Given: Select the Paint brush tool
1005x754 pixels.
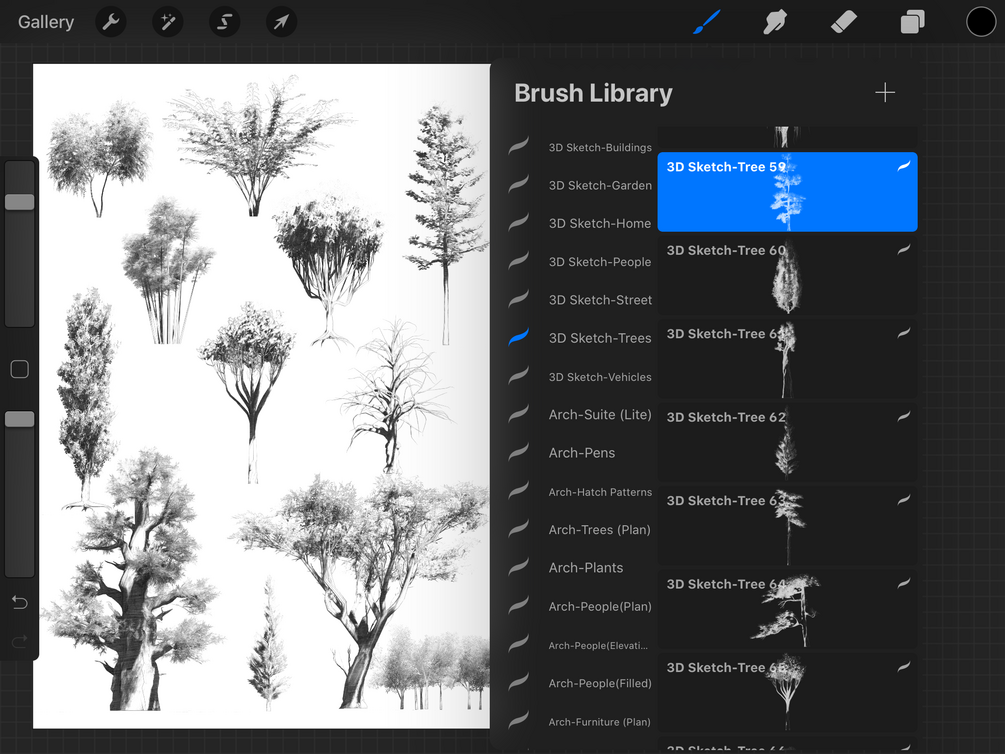Looking at the screenshot, I should click(707, 22).
